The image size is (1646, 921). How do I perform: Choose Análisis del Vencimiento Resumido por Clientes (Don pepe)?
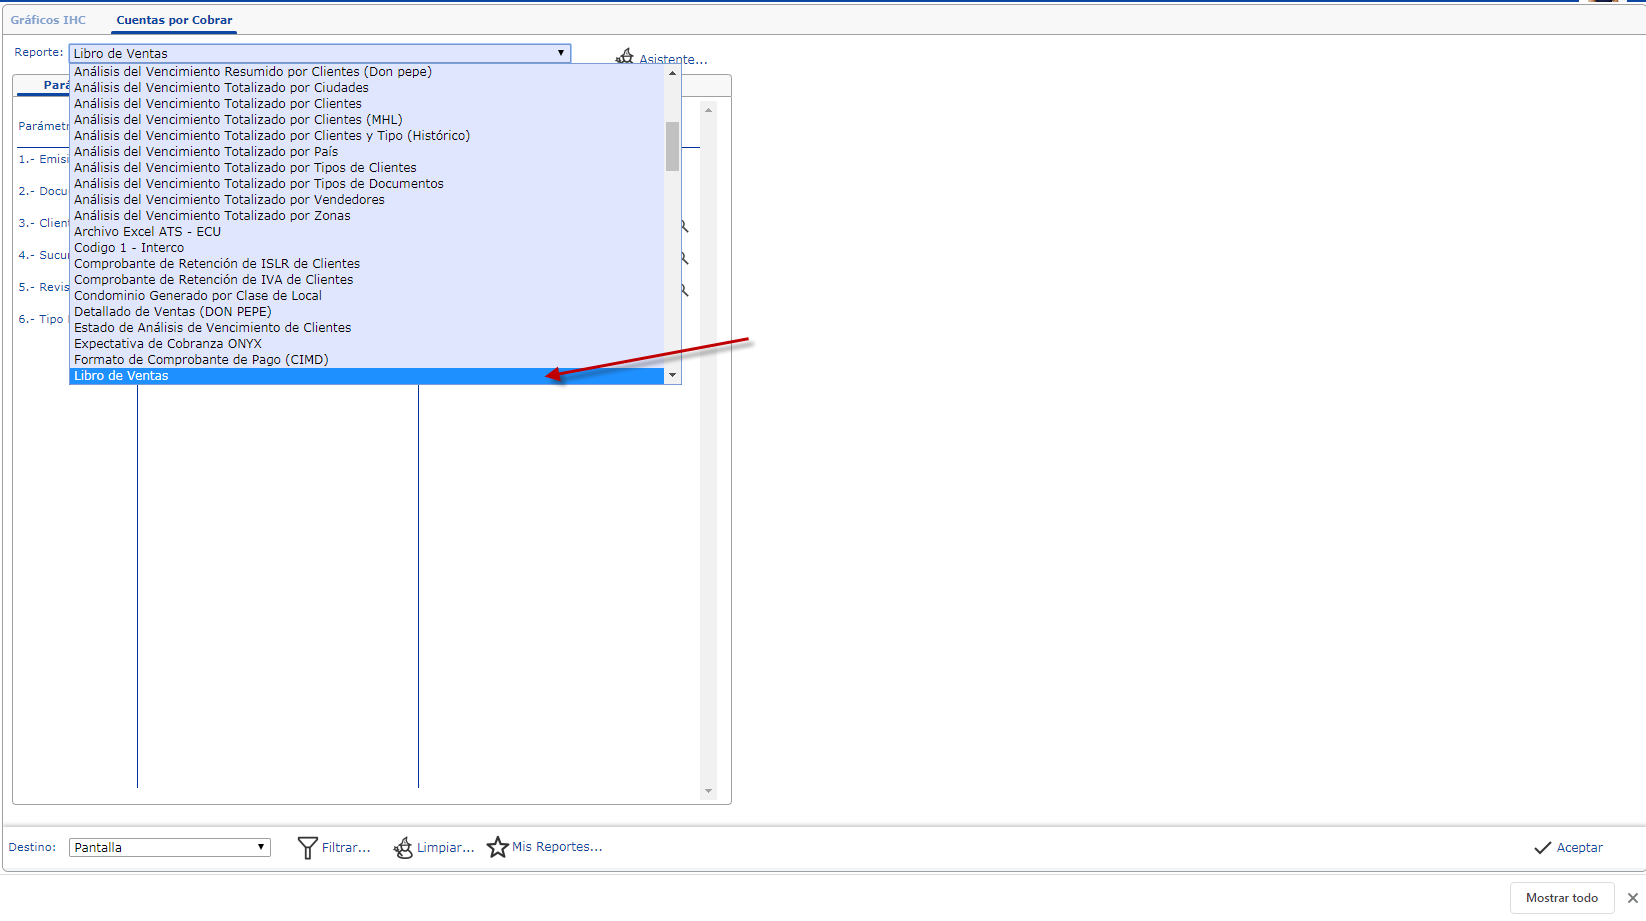tap(366, 72)
